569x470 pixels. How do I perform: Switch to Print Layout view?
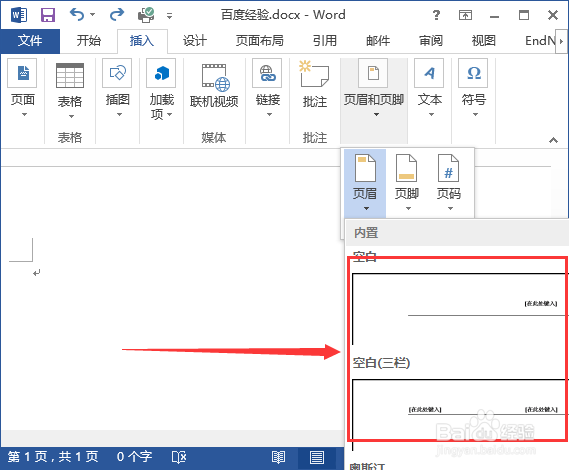(317, 457)
